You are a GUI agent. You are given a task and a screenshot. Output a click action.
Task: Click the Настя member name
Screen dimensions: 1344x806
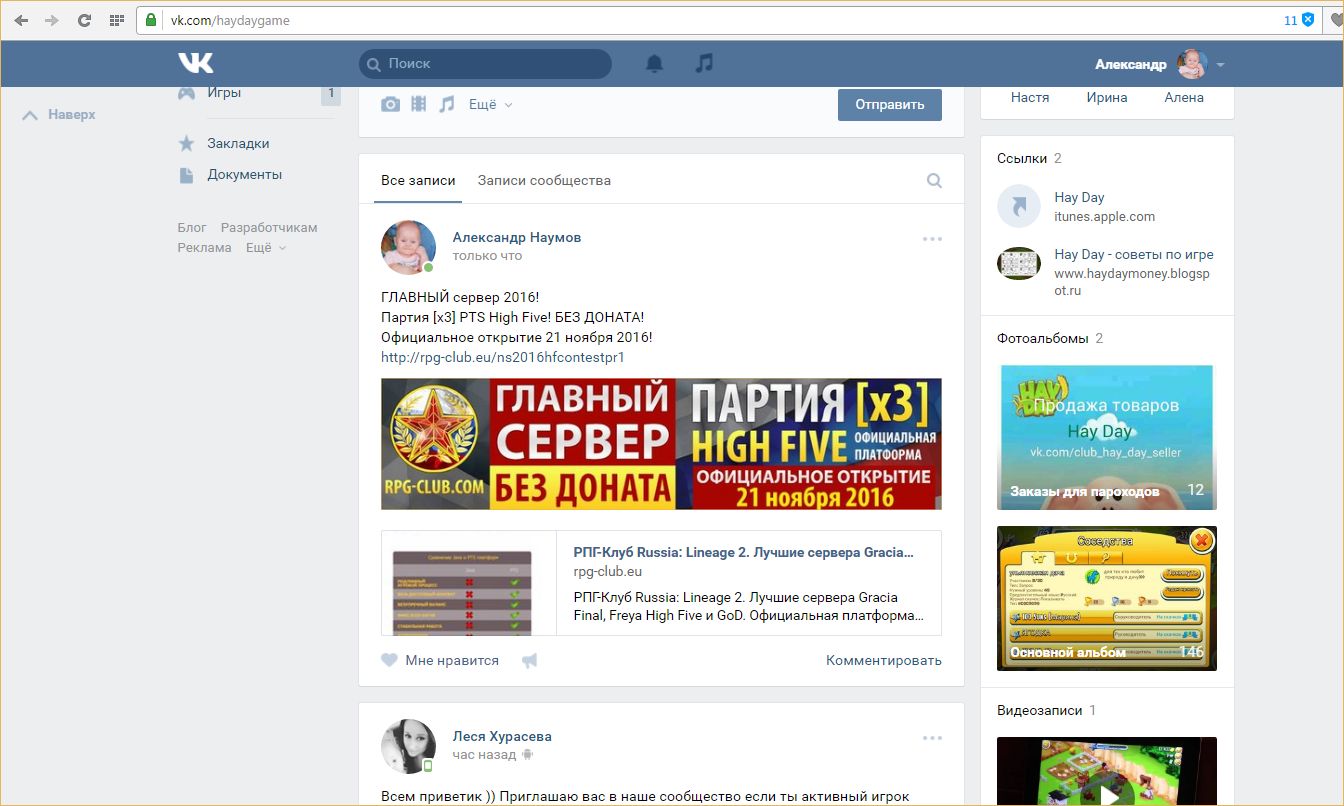pyautogui.click(x=1030, y=97)
